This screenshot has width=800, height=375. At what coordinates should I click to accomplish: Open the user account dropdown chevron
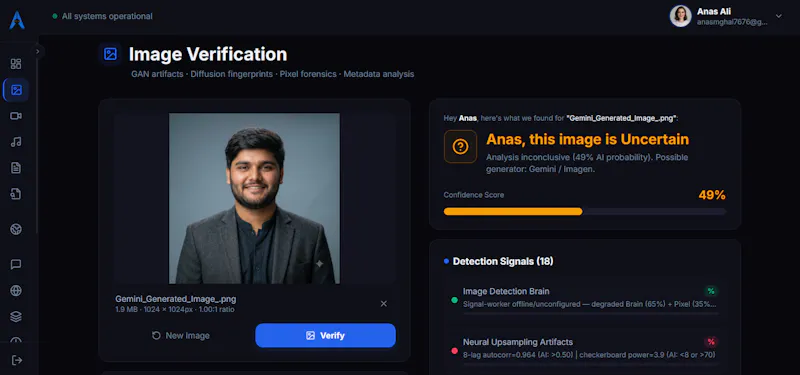tap(779, 16)
